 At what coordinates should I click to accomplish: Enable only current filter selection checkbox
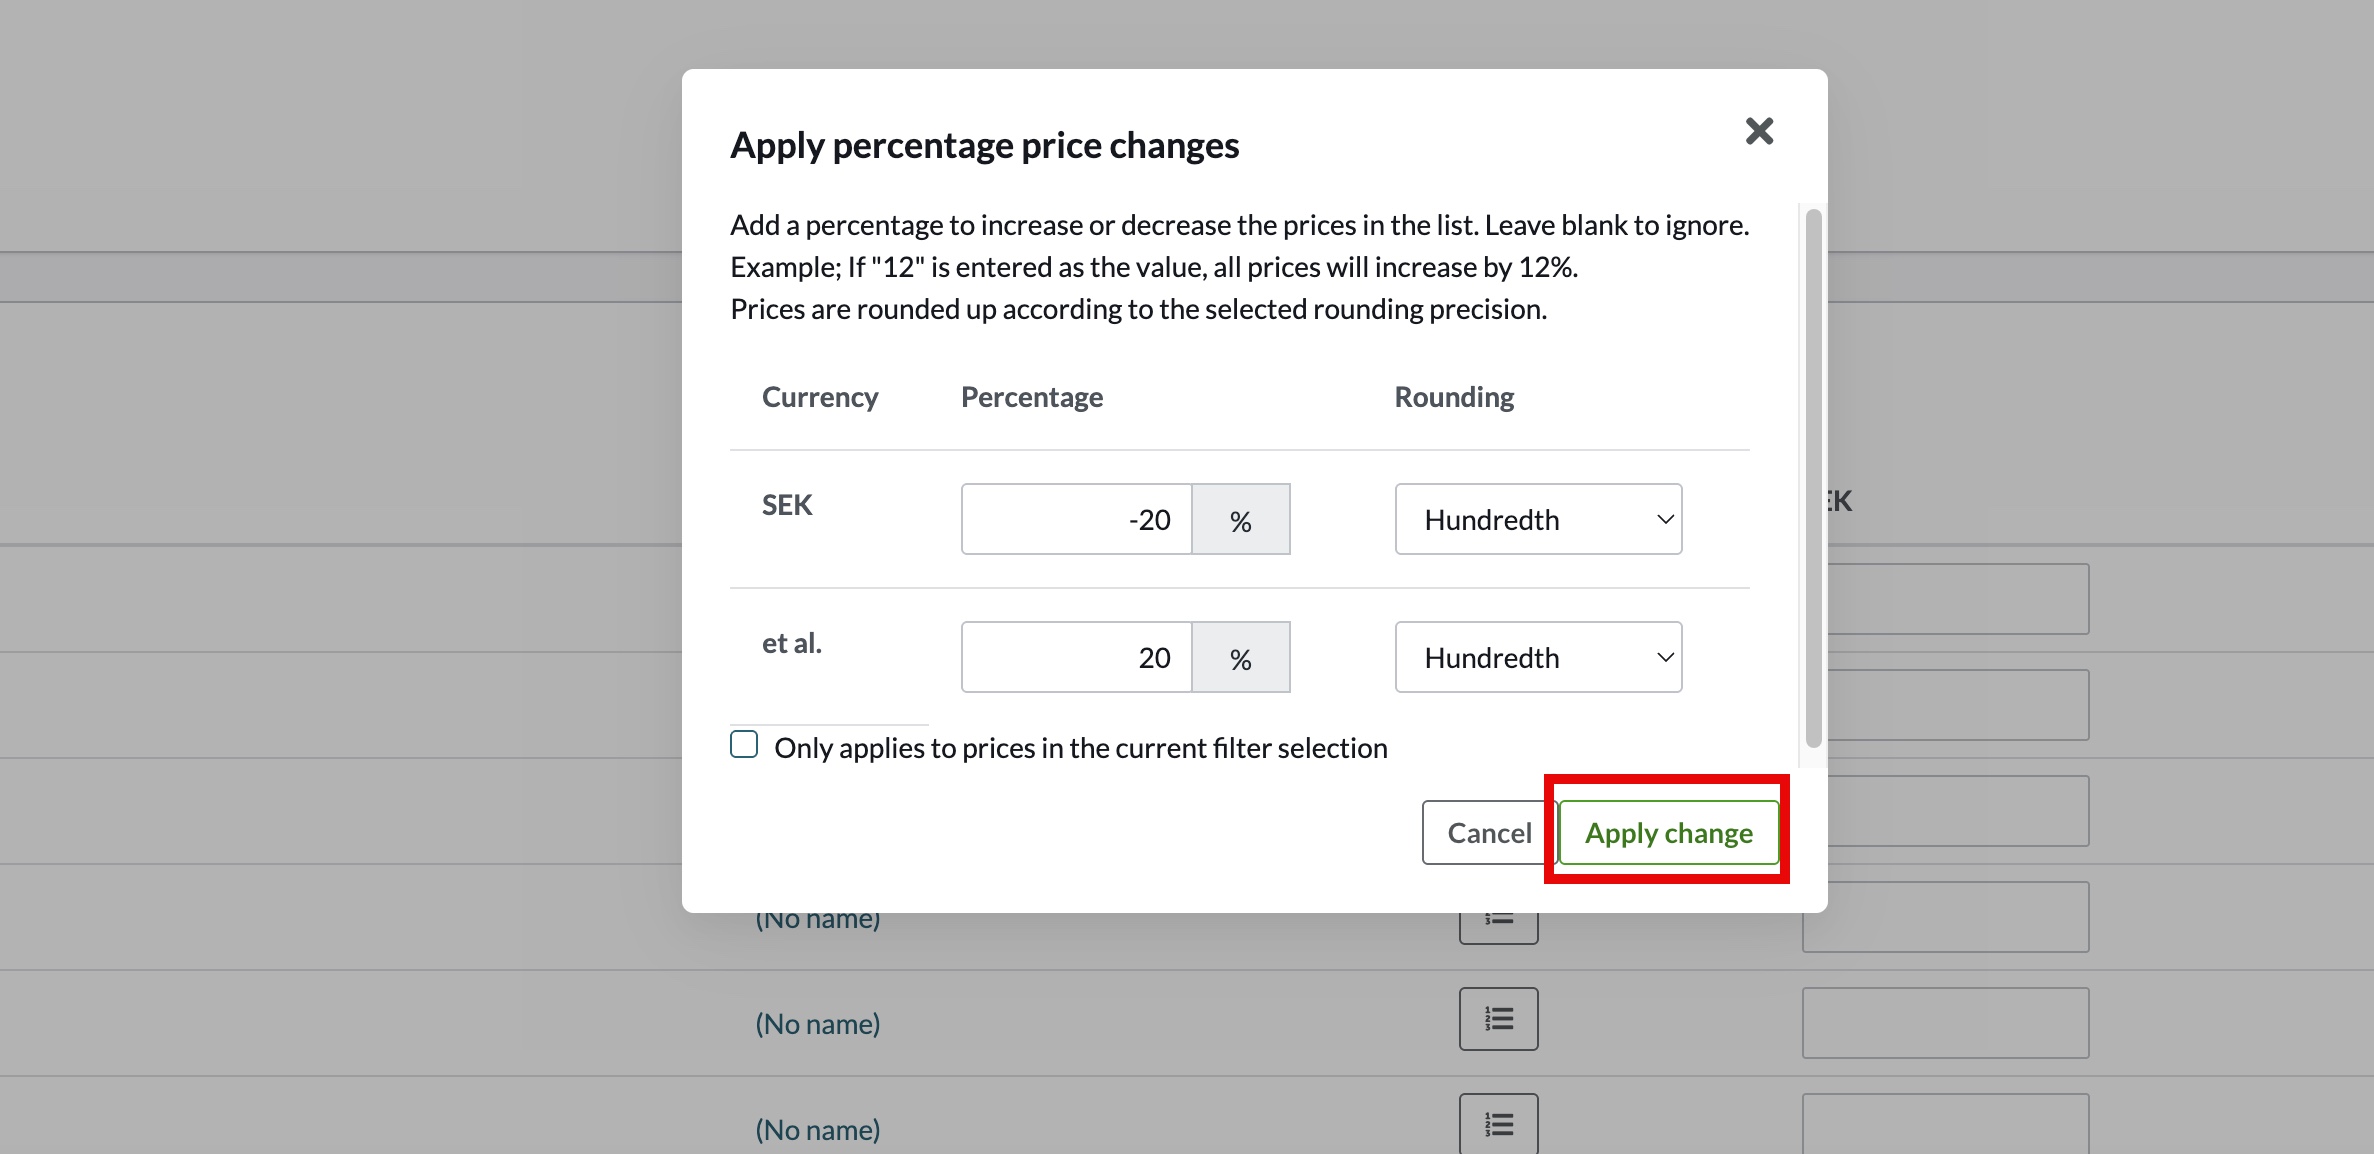744,745
